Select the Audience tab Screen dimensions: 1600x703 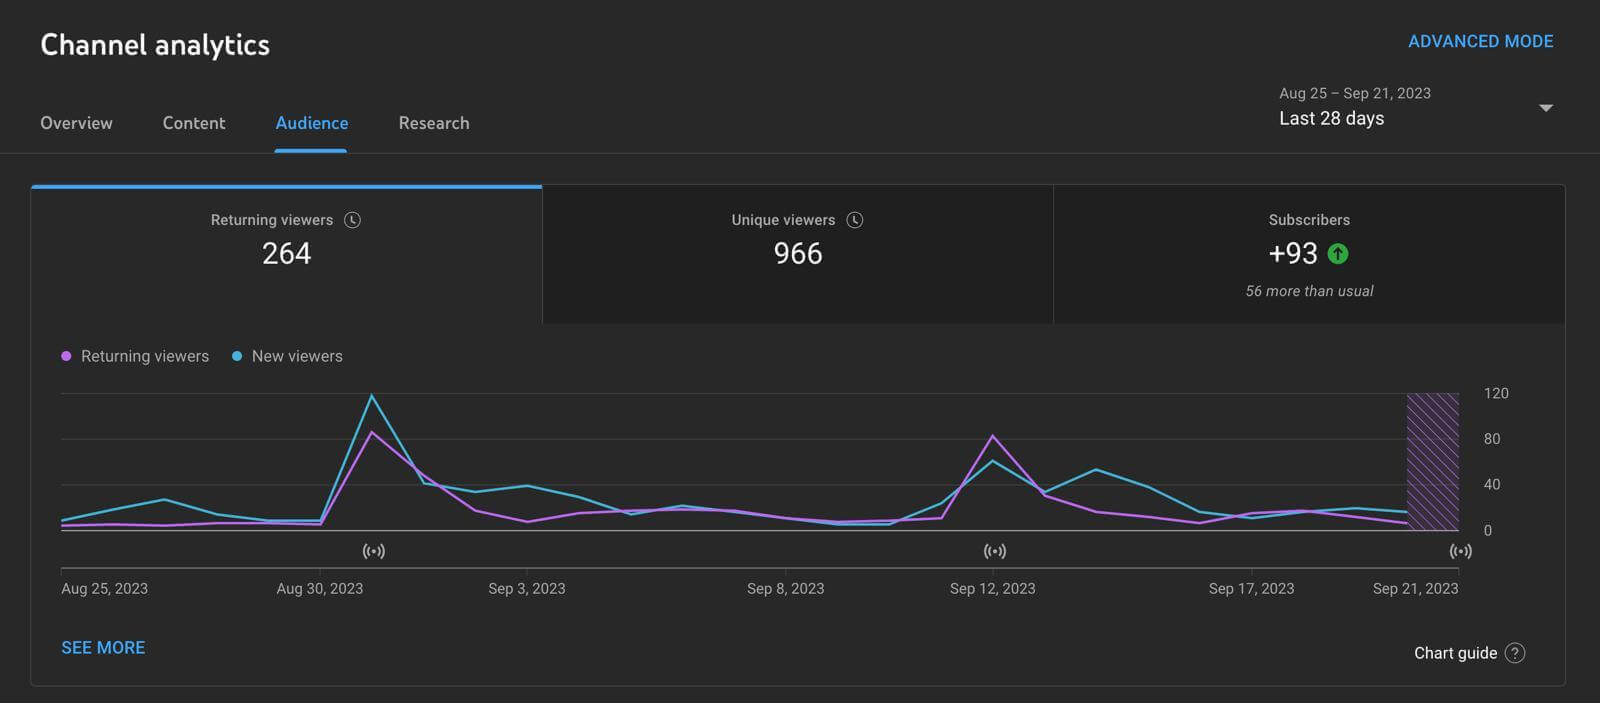tap(312, 123)
